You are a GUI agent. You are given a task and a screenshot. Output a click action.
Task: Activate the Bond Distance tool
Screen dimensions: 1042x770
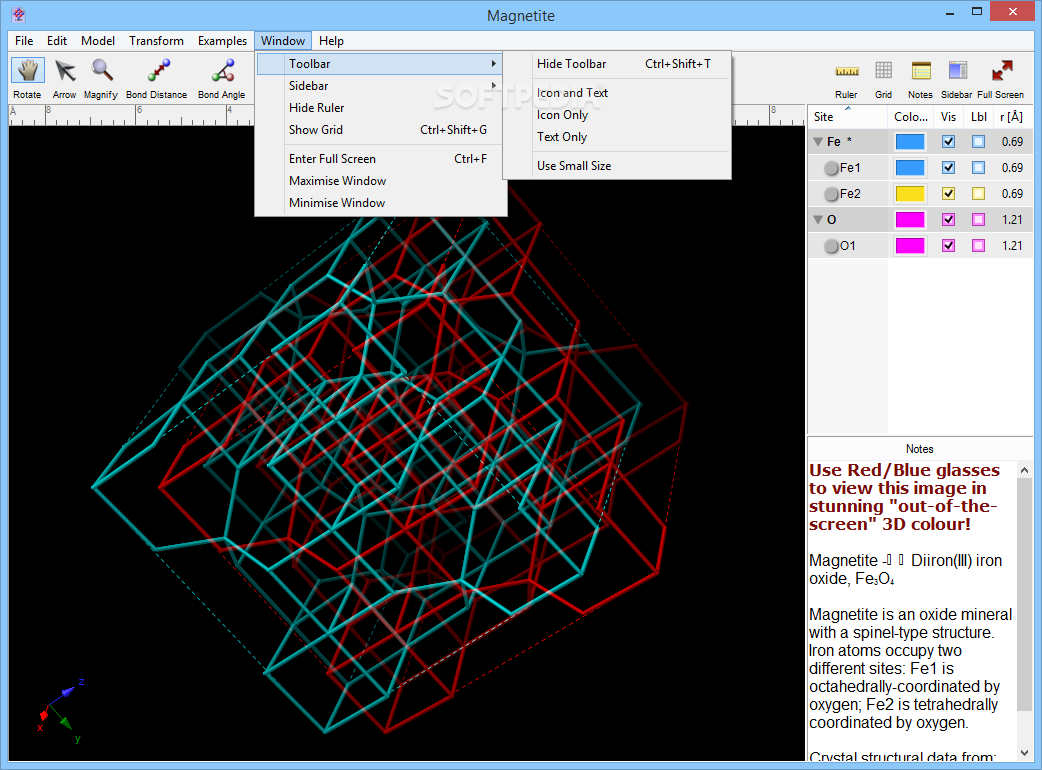(157, 79)
